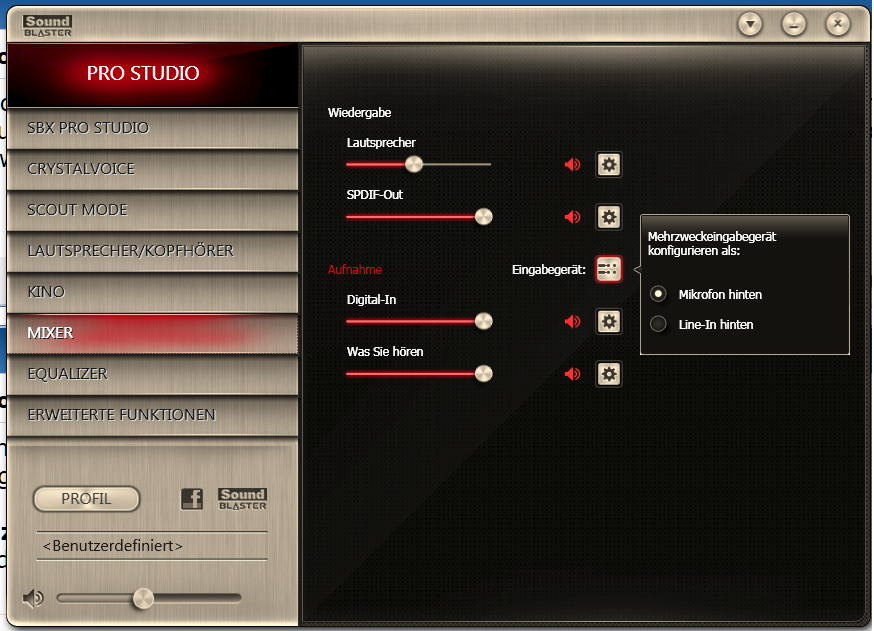Open Lautsprecher settings gear

pyautogui.click(x=609, y=164)
